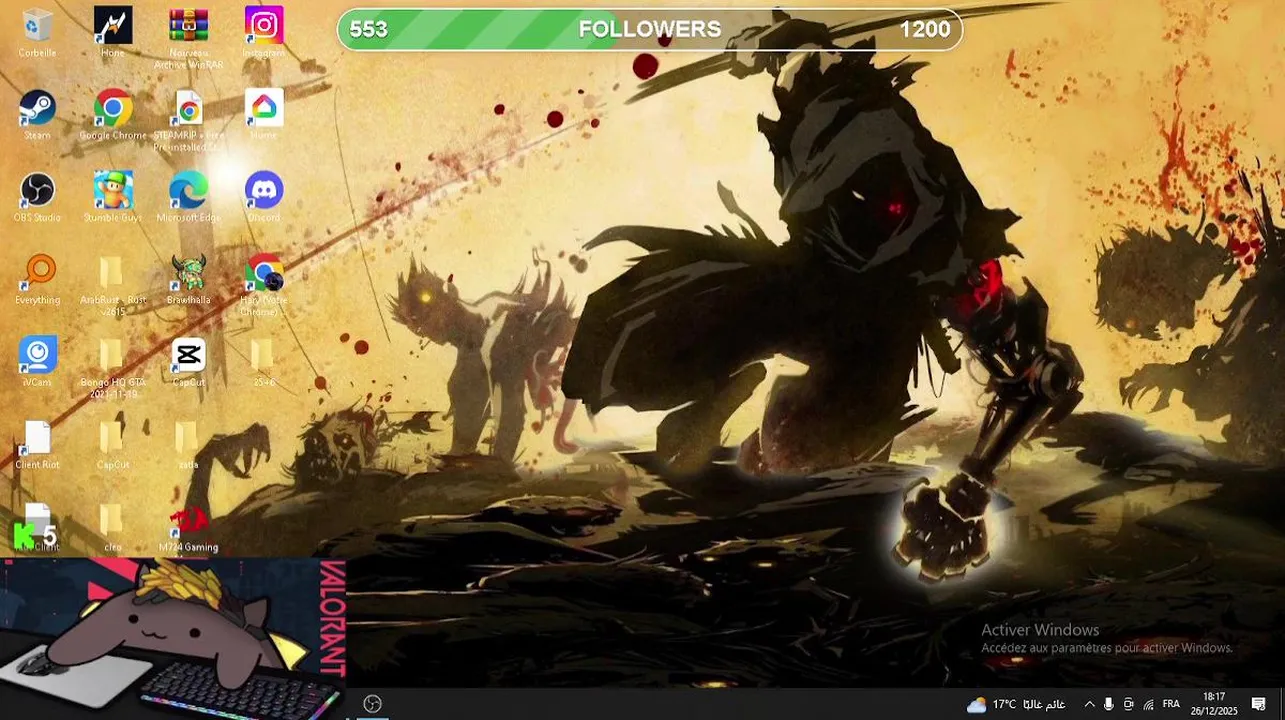This screenshot has width=1285, height=720.
Task: Open the Google Chrome desktop shortcut
Action: 113,115
